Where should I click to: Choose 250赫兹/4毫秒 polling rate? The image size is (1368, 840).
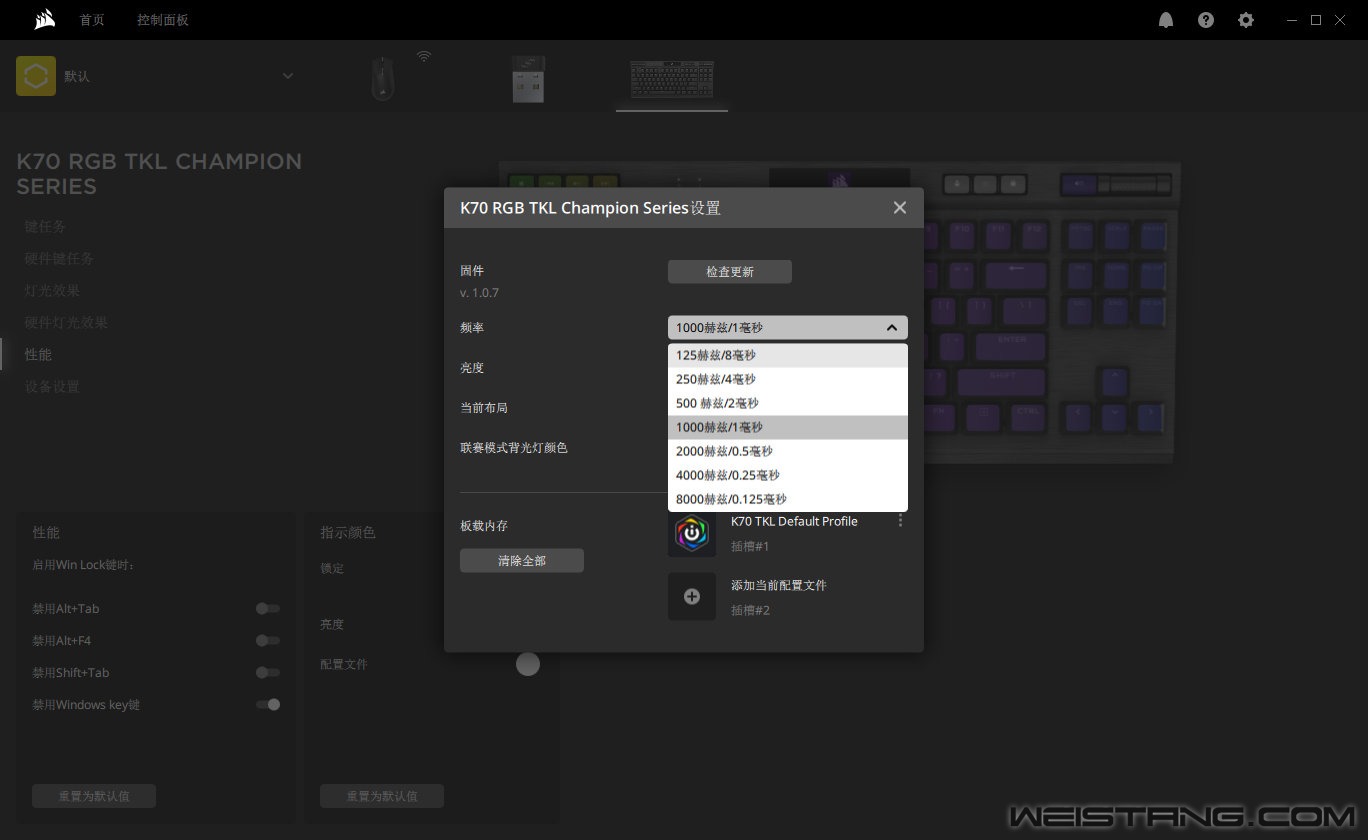[x=788, y=380]
